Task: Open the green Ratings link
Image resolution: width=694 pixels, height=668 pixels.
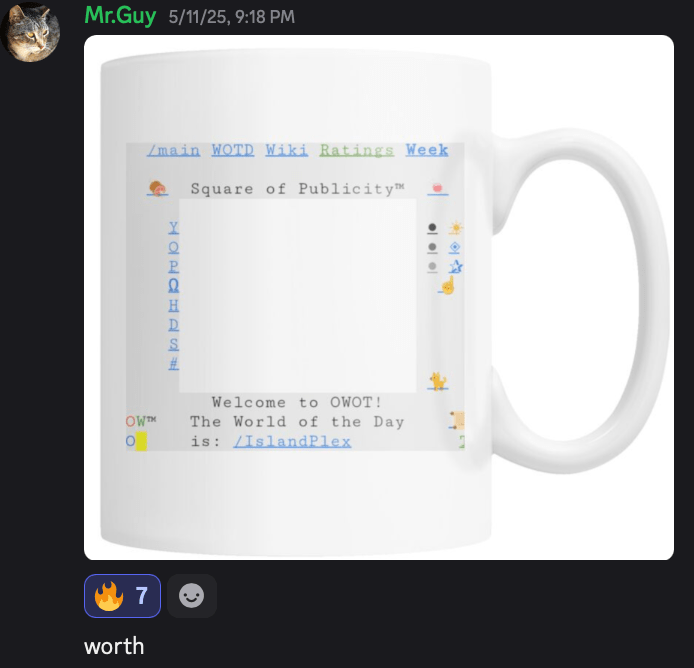Action: click(357, 150)
